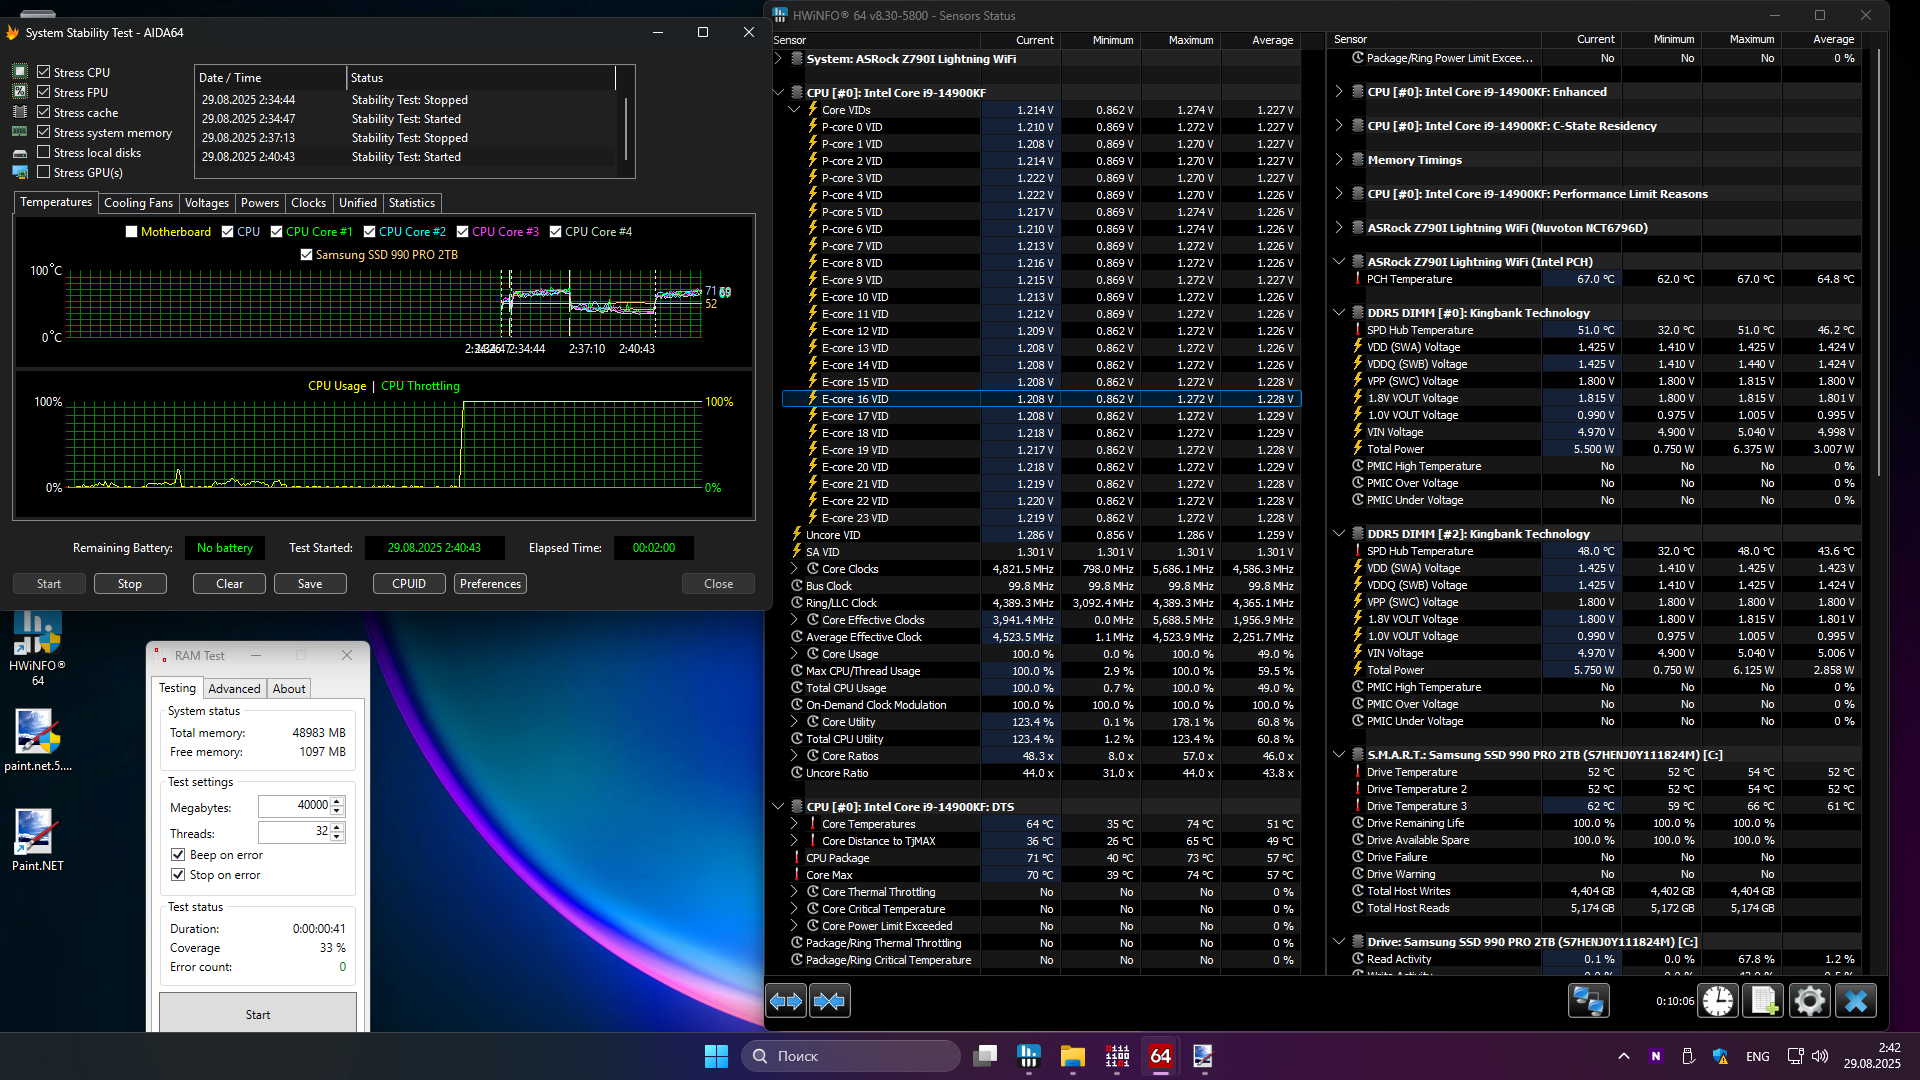Open Paint.NET desktop shortcut
Screen dimensions: 1920x1080
tap(38, 840)
